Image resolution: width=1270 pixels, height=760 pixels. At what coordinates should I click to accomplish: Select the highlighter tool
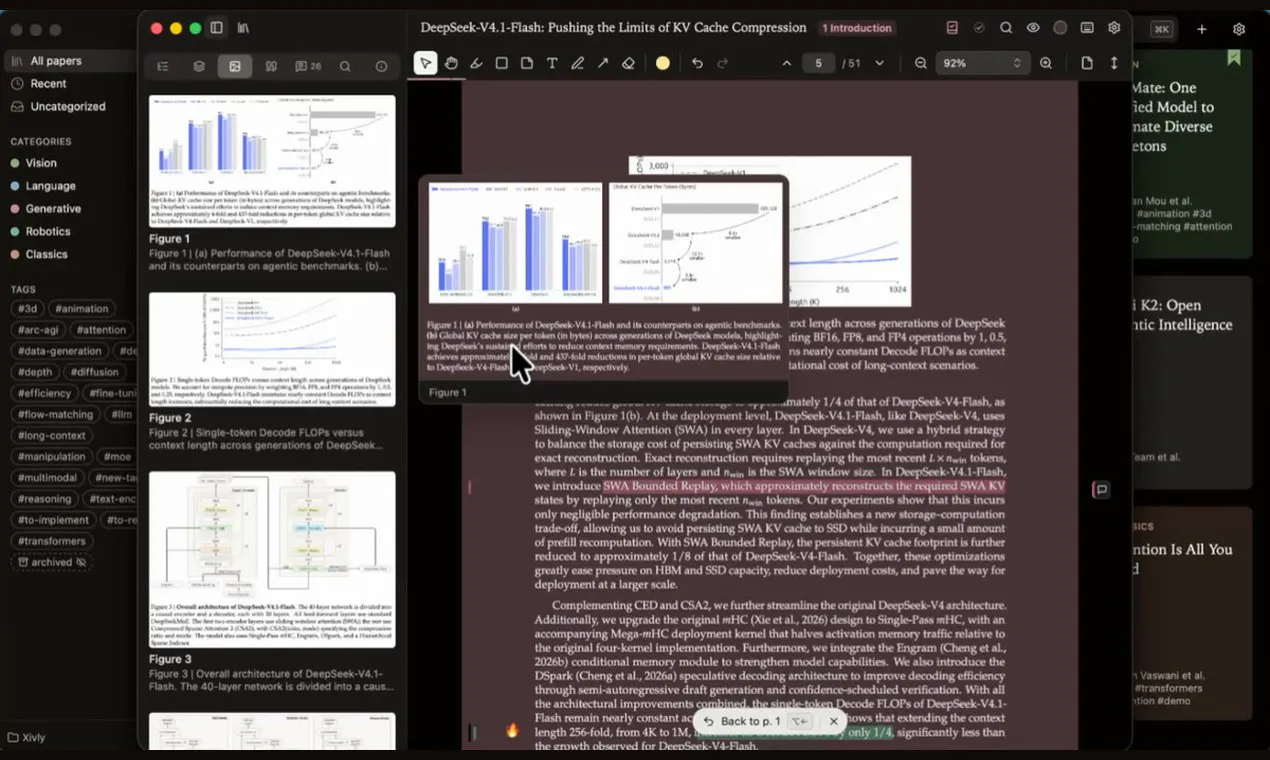(x=476, y=63)
